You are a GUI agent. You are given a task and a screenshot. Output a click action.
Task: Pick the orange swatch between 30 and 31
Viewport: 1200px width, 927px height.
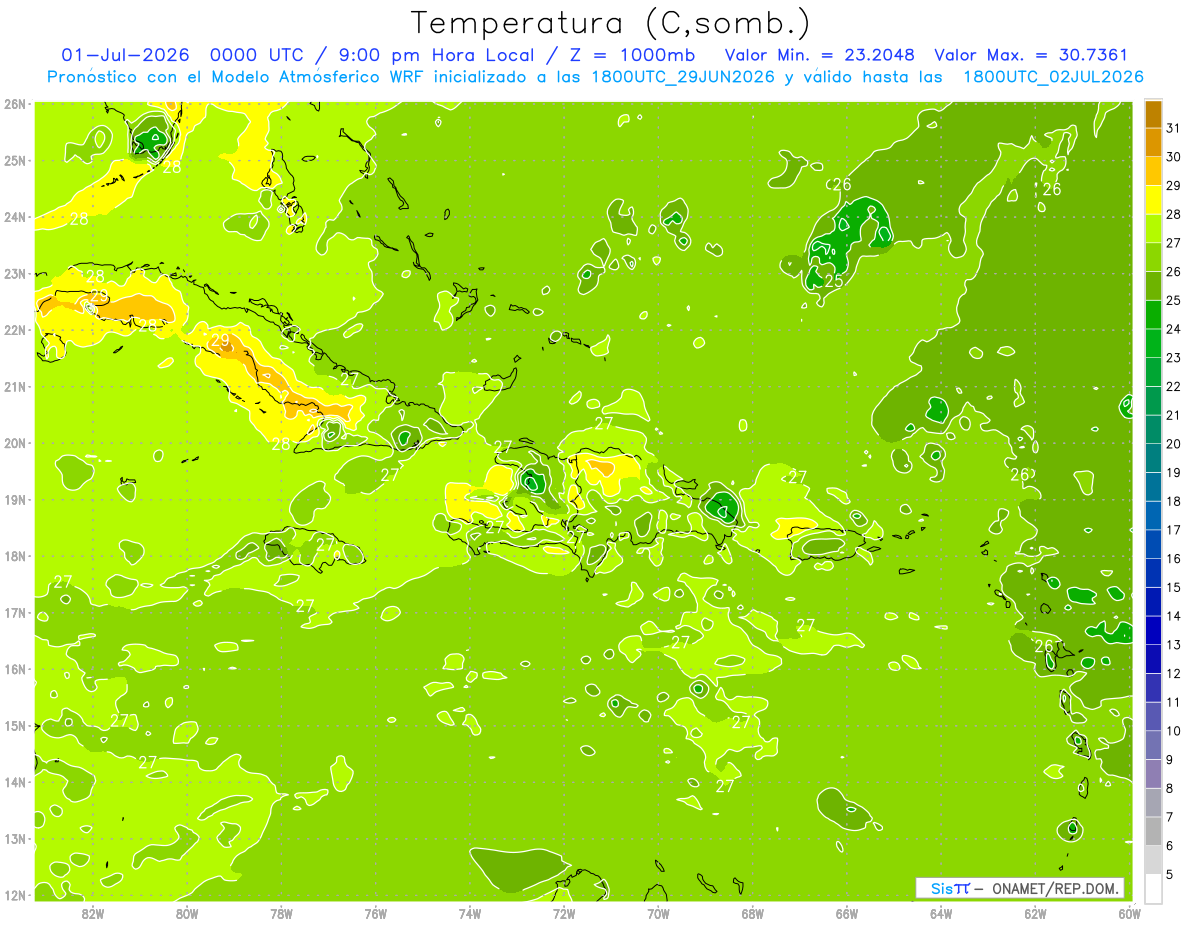point(1153,142)
